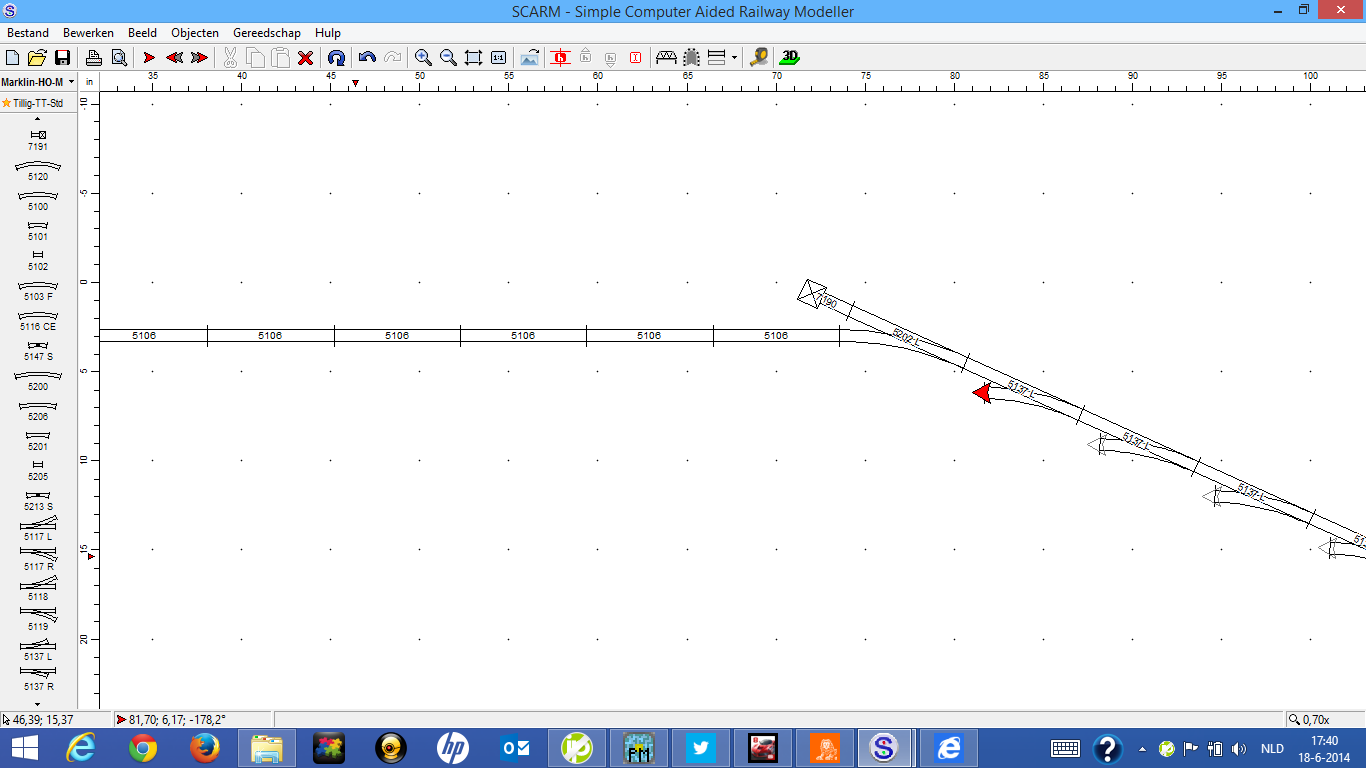1366x768 pixels.
Task: Open the Gereedschap menu
Action: pyautogui.click(x=267, y=33)
